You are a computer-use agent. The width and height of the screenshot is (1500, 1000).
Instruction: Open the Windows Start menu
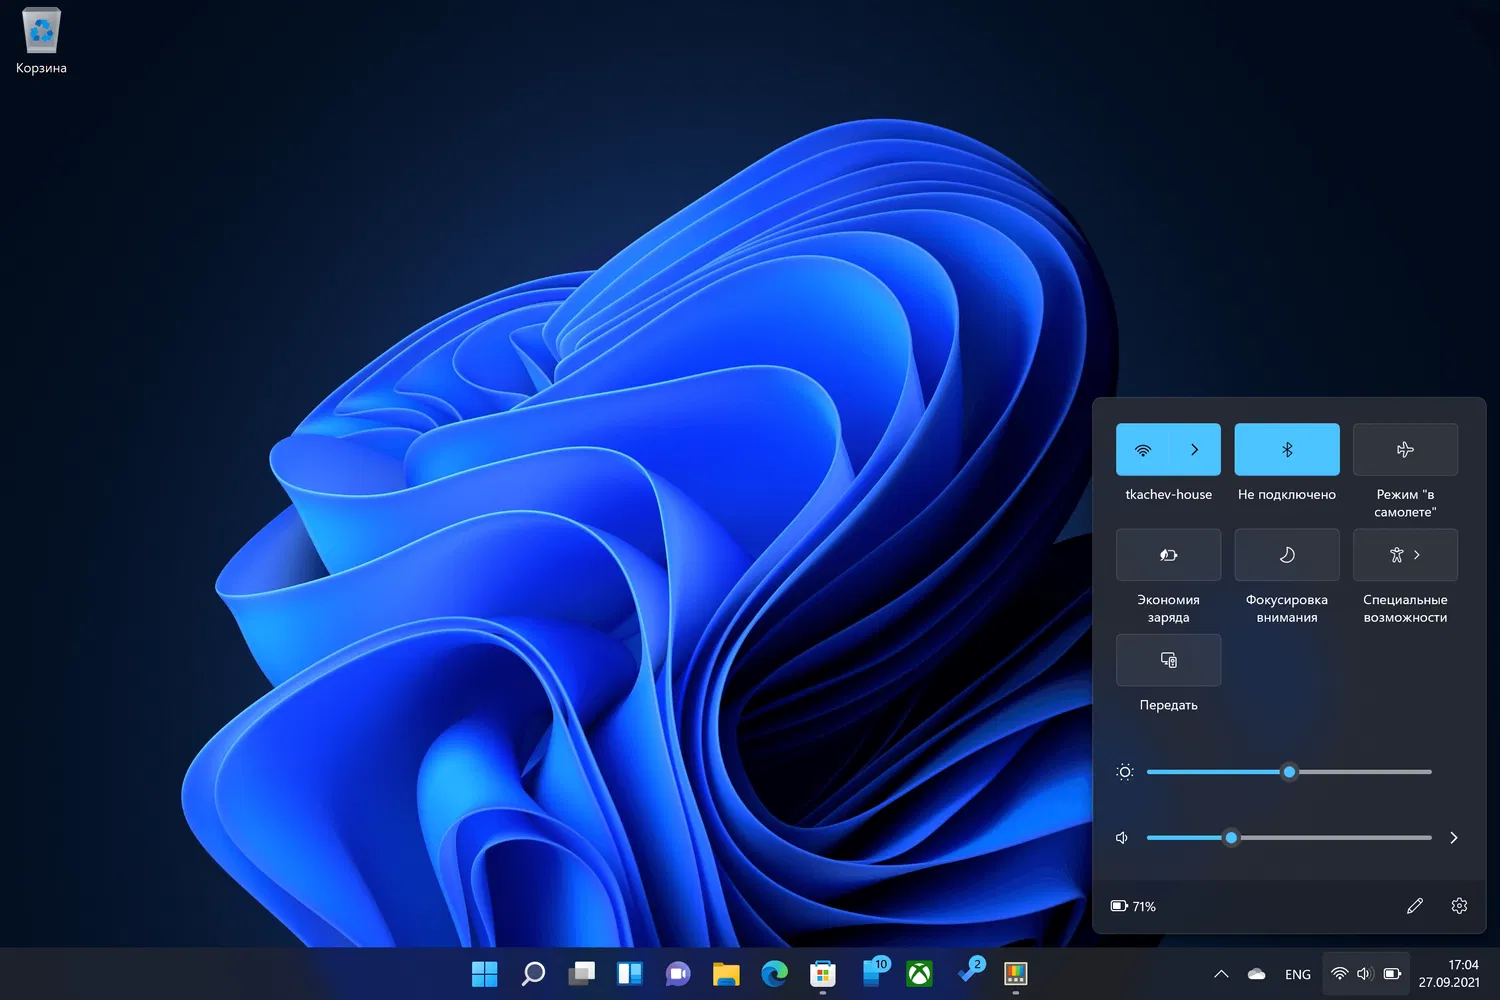(484, 973)
